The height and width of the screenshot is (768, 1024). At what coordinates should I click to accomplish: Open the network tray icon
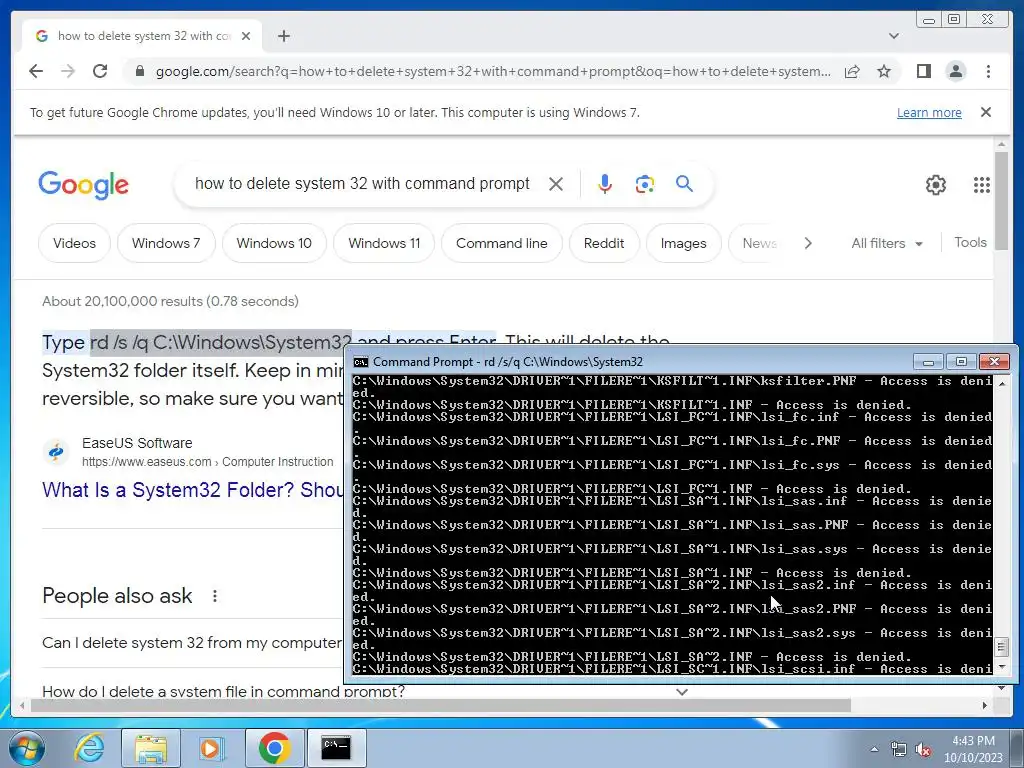(x=899, y=749)
